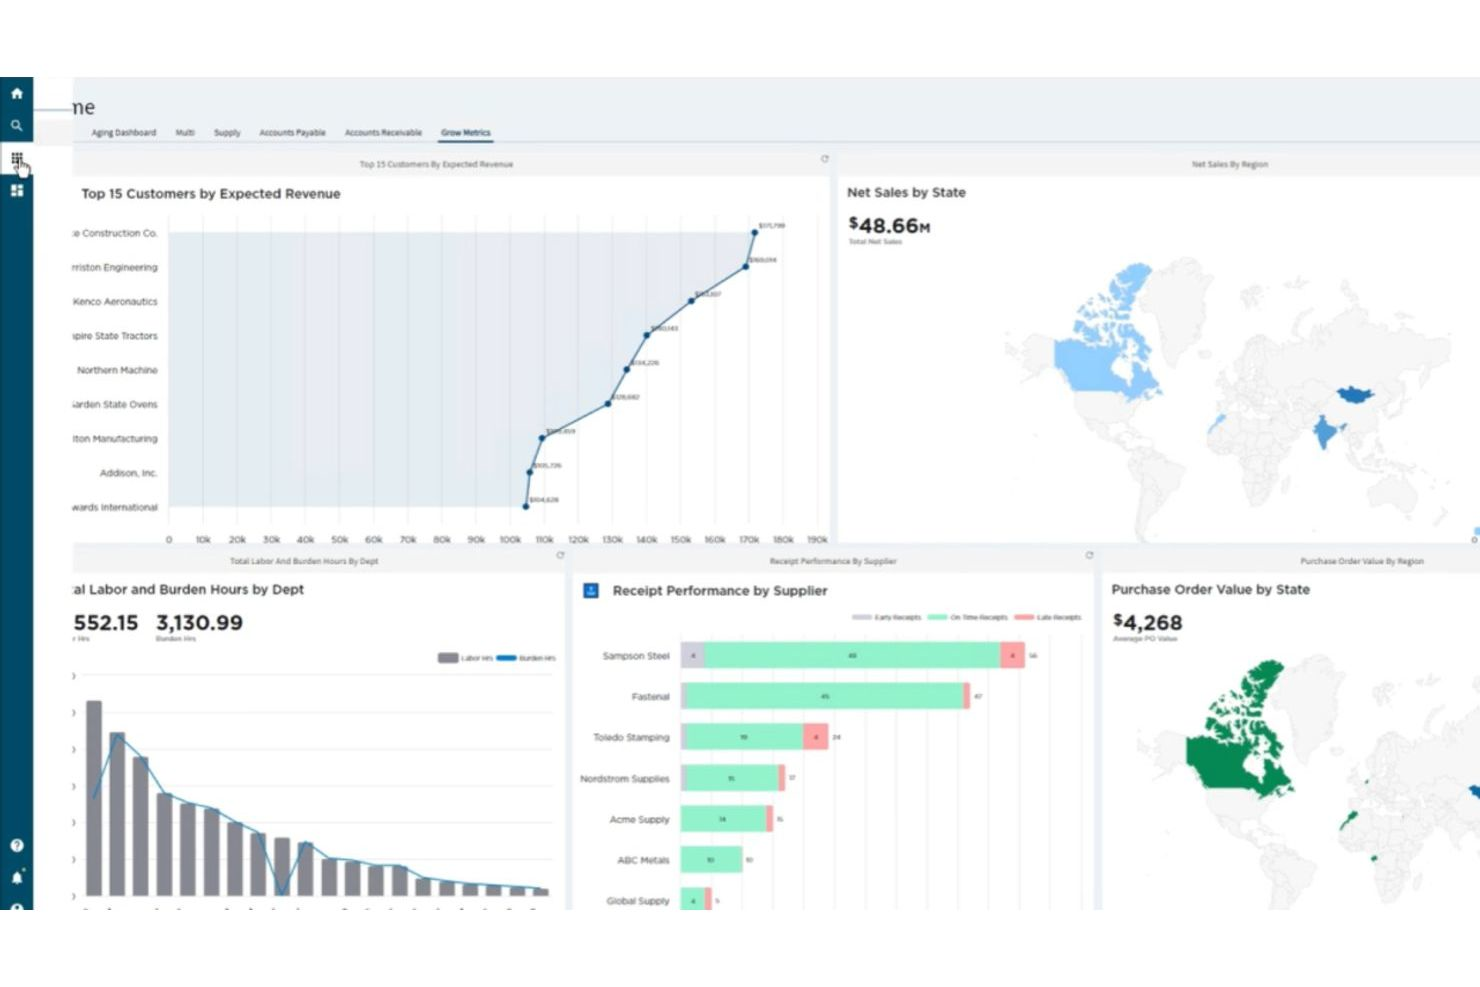Open the Home icon in sidebar
Screen dimensions: 1480x987
[17, 92]
